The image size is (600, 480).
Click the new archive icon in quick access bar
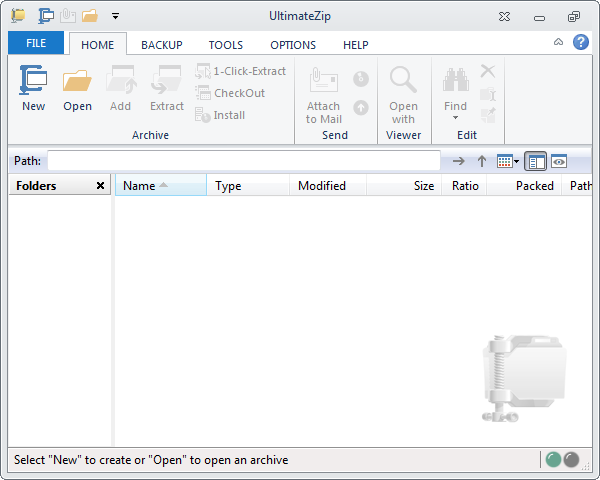pyautogui.click(x=46, y=16)
